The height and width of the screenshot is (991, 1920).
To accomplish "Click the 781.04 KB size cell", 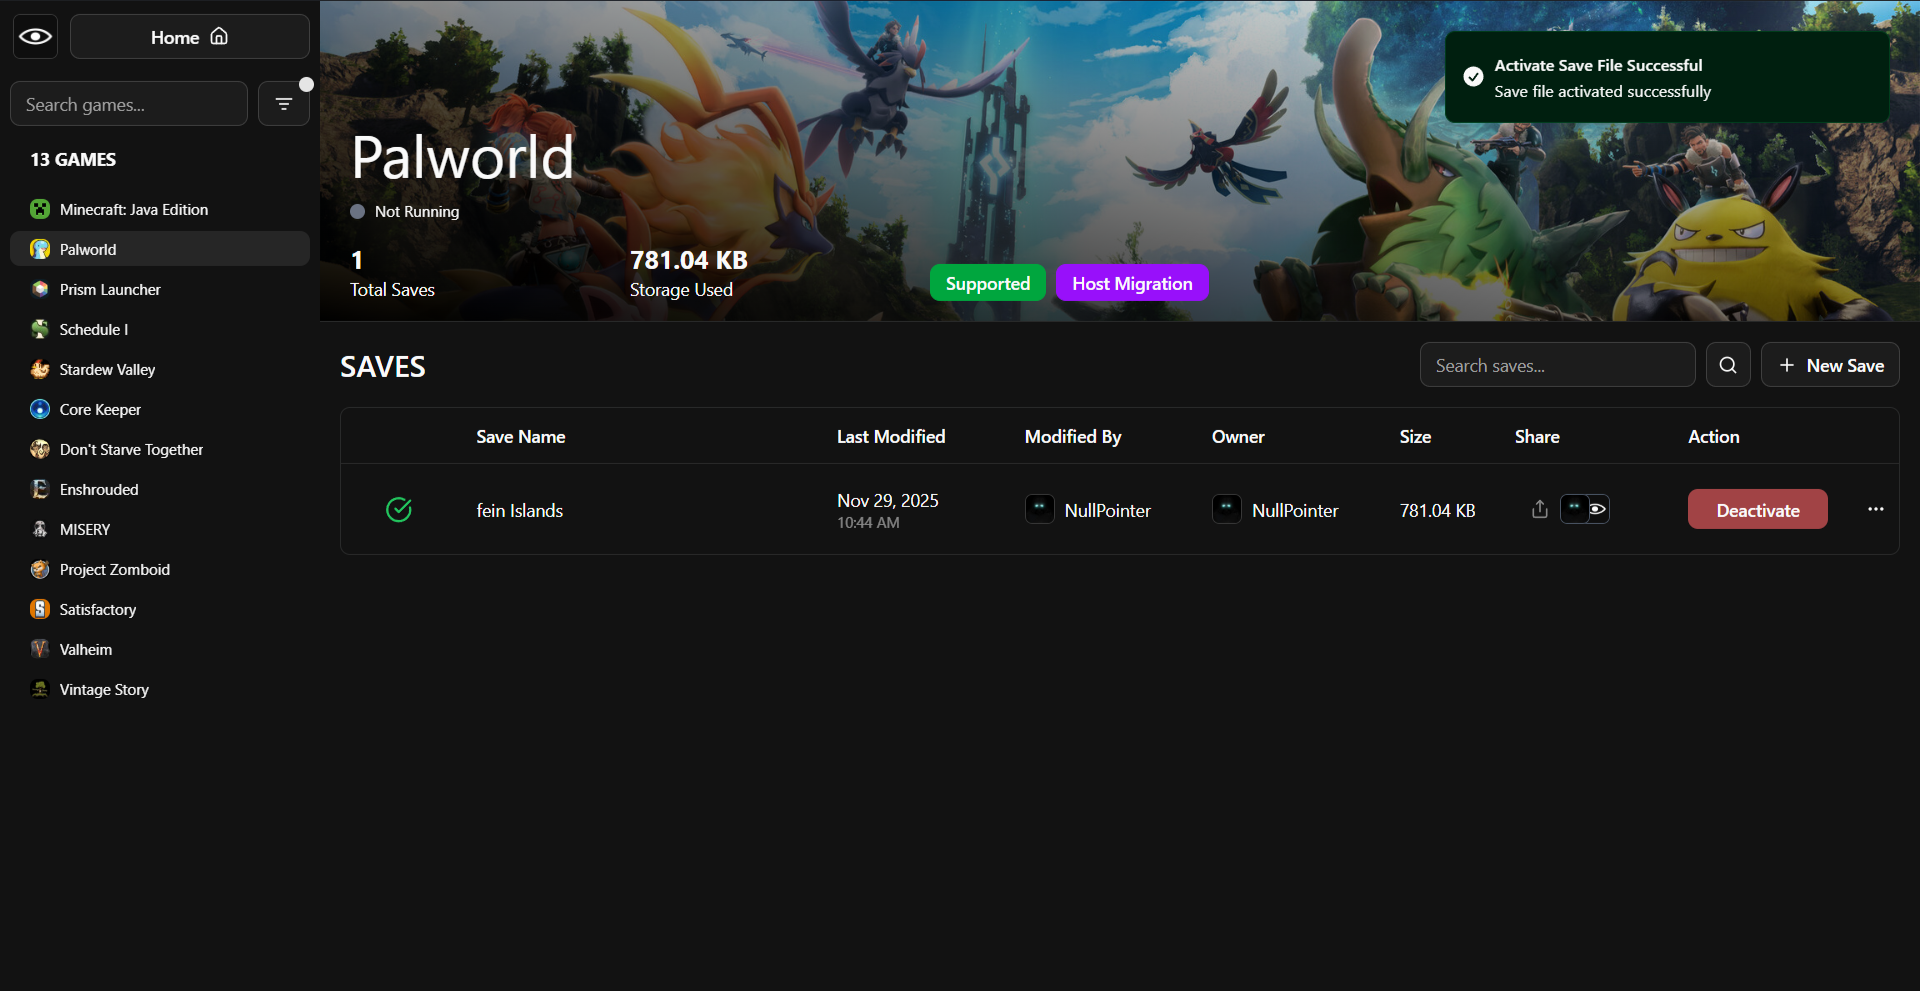I will tap(1438, 510).
